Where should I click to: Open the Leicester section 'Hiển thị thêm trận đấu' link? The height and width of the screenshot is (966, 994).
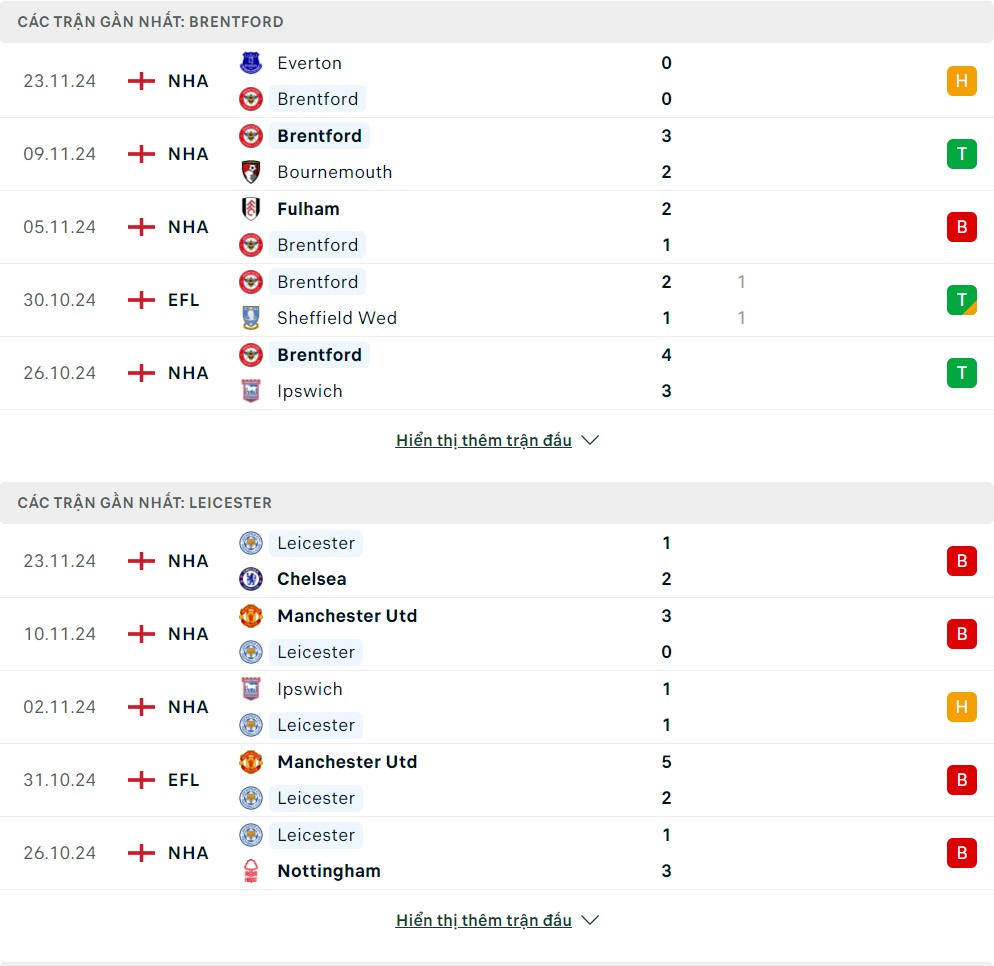484,920
